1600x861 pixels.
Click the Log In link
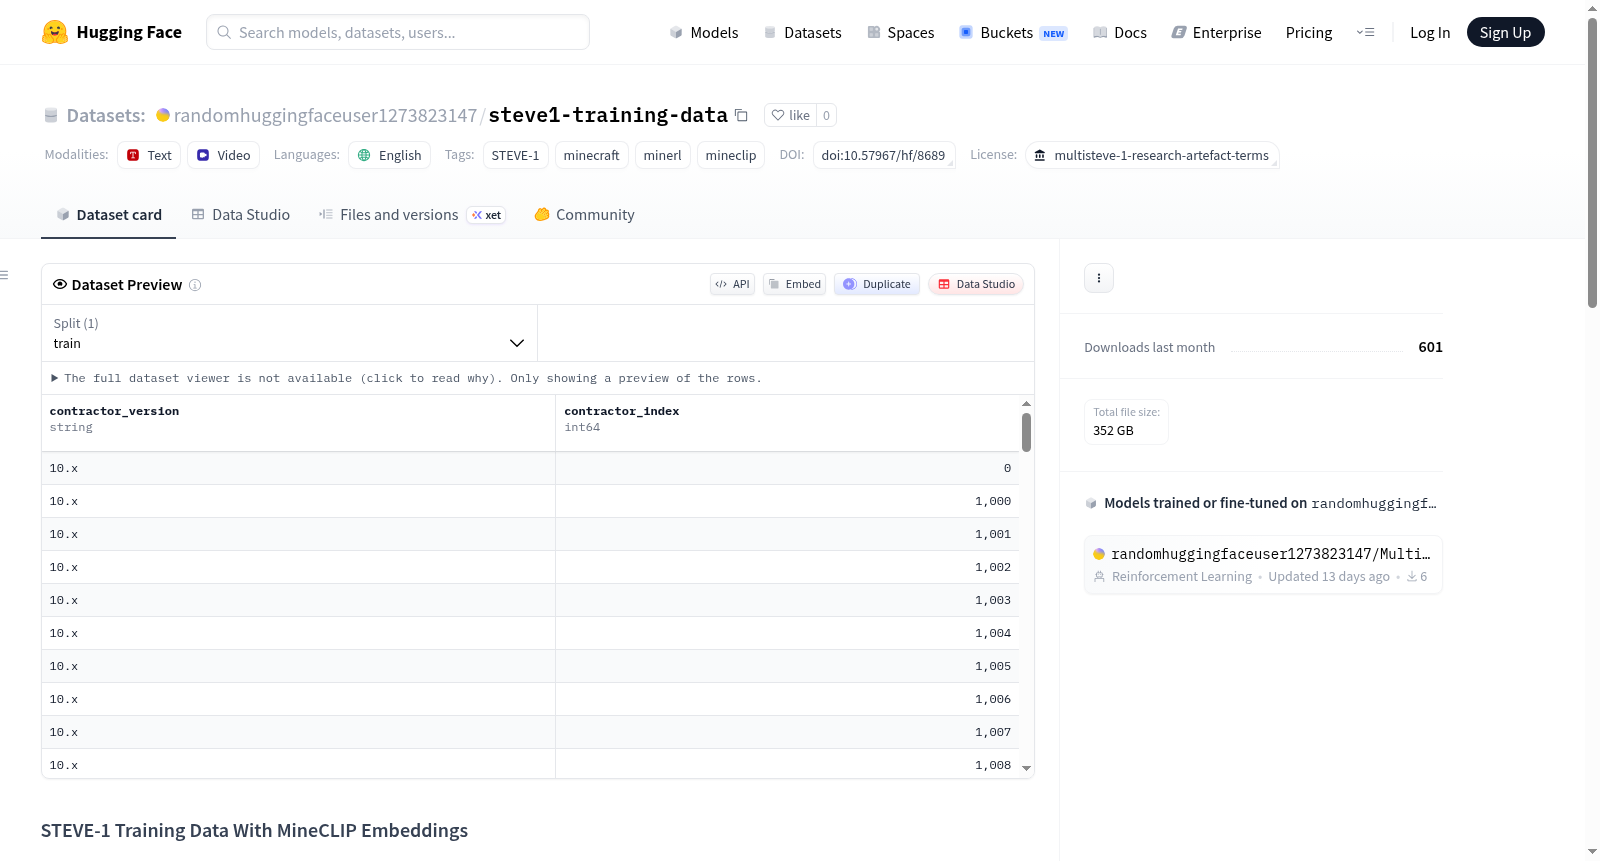(1430, 32)
